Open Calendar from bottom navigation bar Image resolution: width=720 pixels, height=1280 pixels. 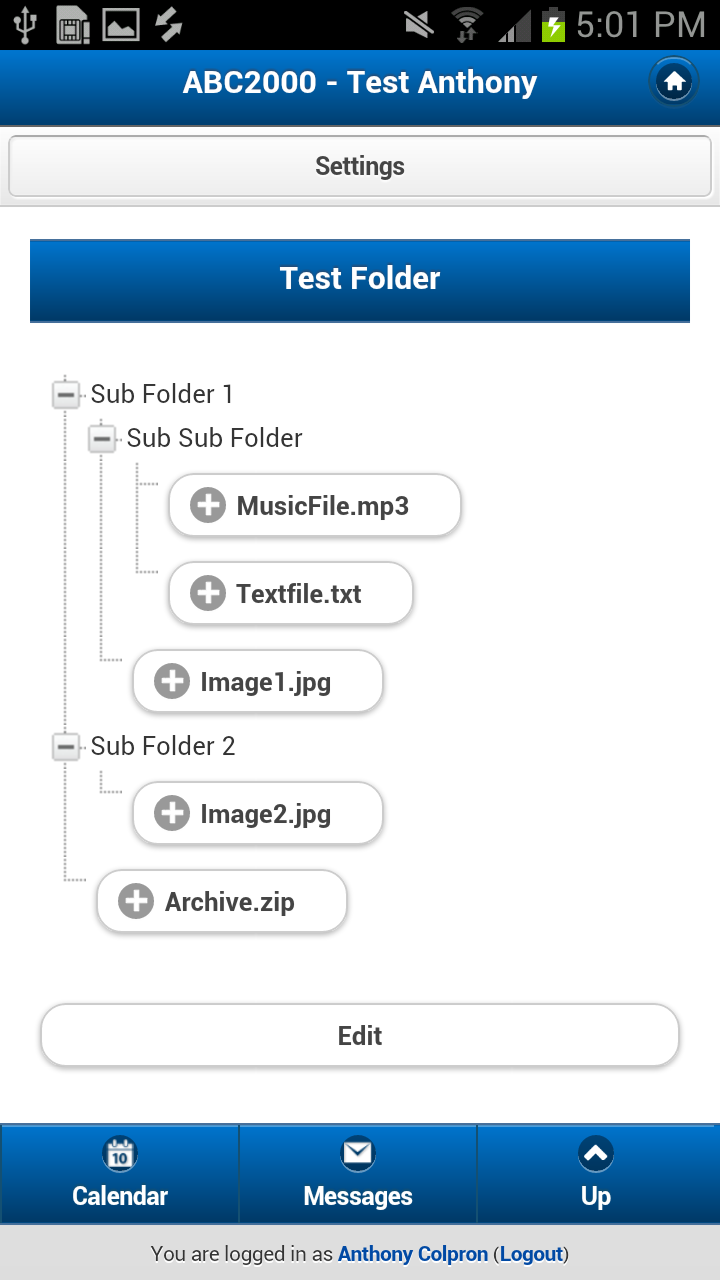(120, 1174)
